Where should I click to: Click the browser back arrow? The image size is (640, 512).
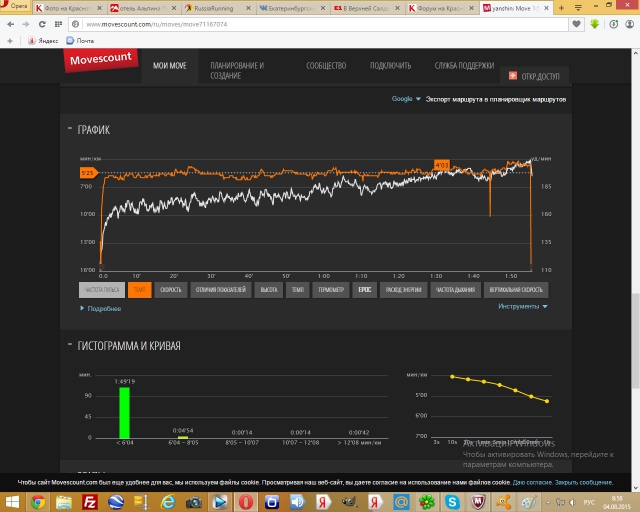pos(11,24)
